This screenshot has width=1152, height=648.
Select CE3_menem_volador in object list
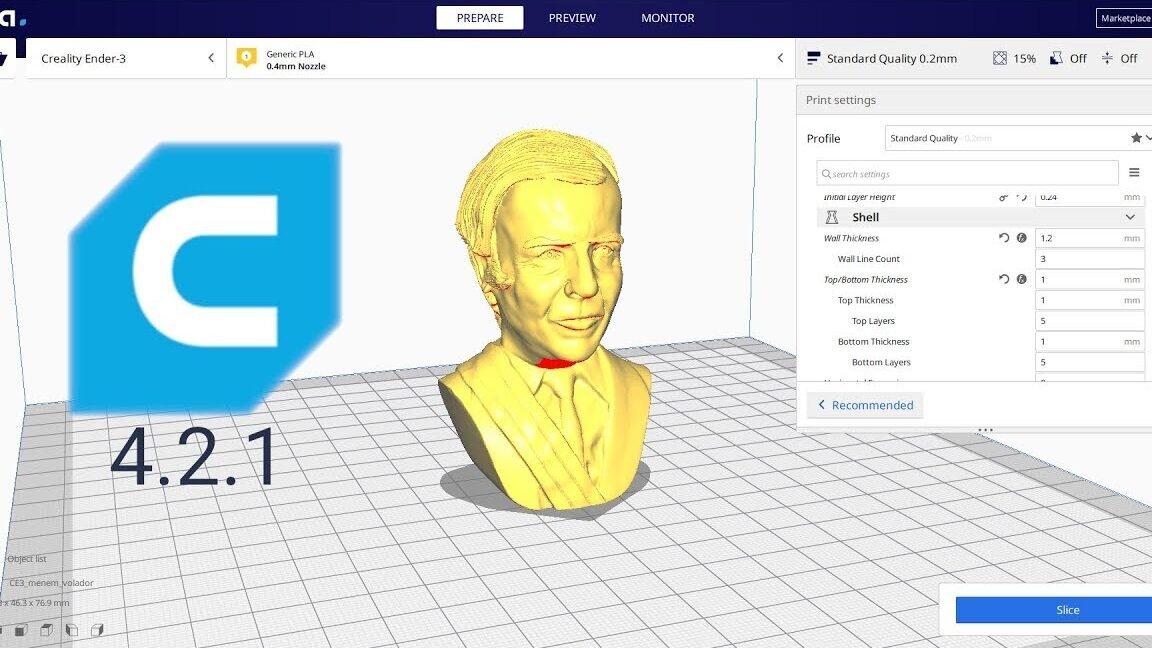tap(51, 583)
